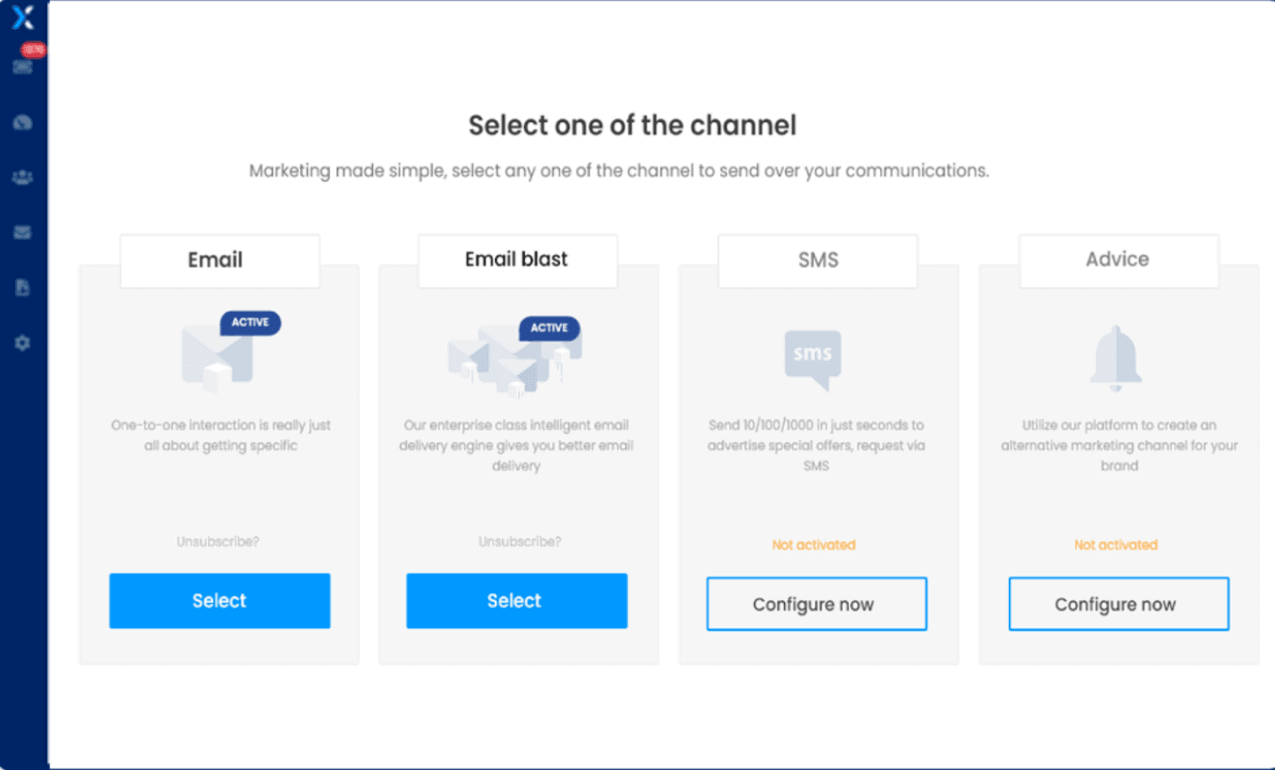
Task: Click the Email card title tab
Action: click(x=220, y=261)
